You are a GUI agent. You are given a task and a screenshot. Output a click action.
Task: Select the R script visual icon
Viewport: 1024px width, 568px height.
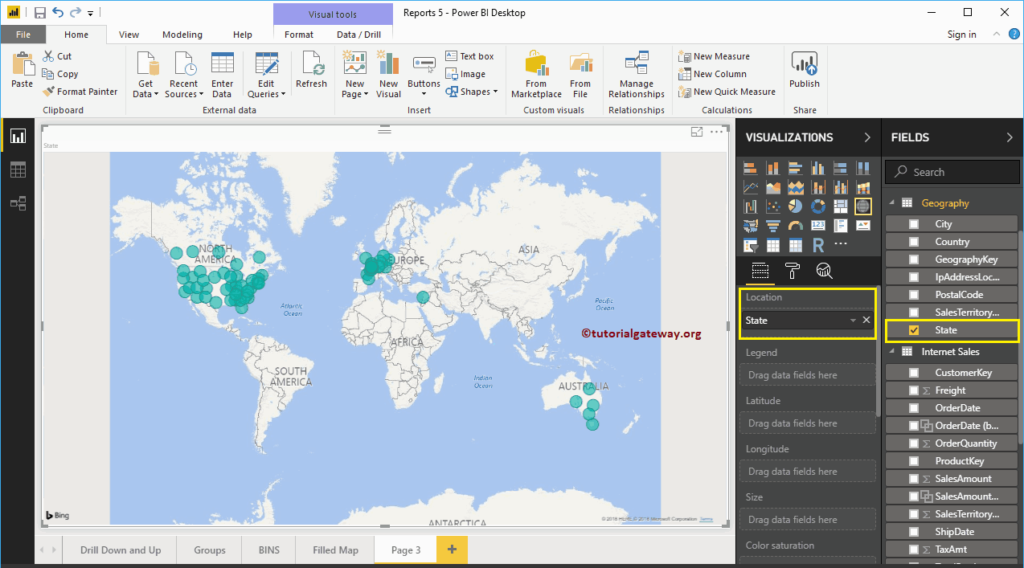[x=818, y=245]
